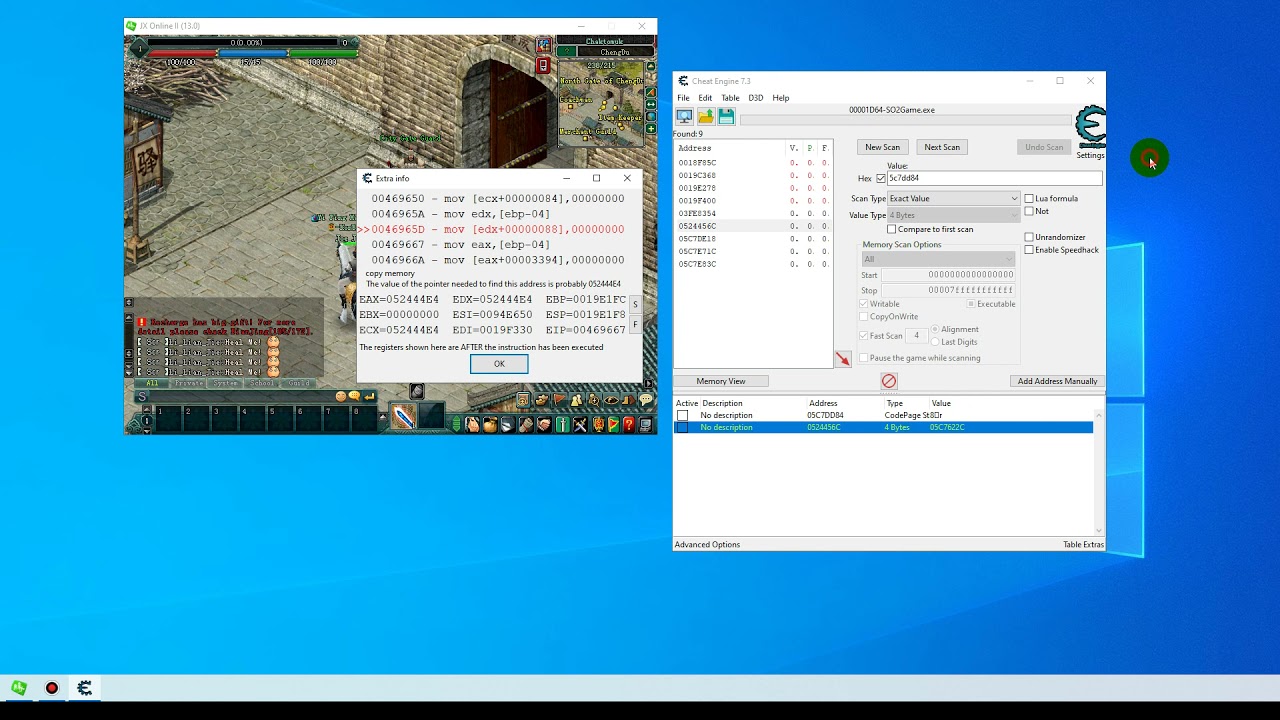Image resolution: width=1280 pixels, height=720 pixels.
Task: Toggle the Not checkbox
Action: (x=1030, y=211)
